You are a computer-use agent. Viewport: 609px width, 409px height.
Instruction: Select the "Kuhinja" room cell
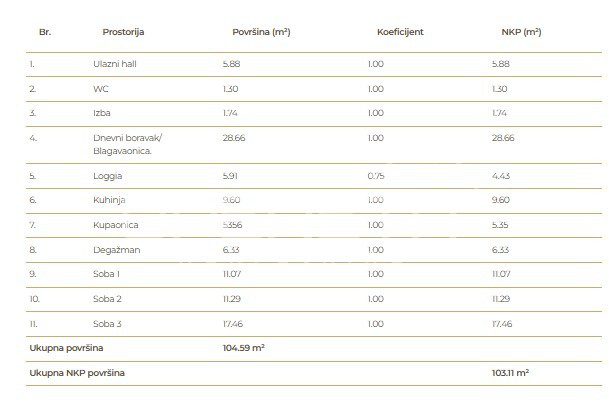pos(108,200)
